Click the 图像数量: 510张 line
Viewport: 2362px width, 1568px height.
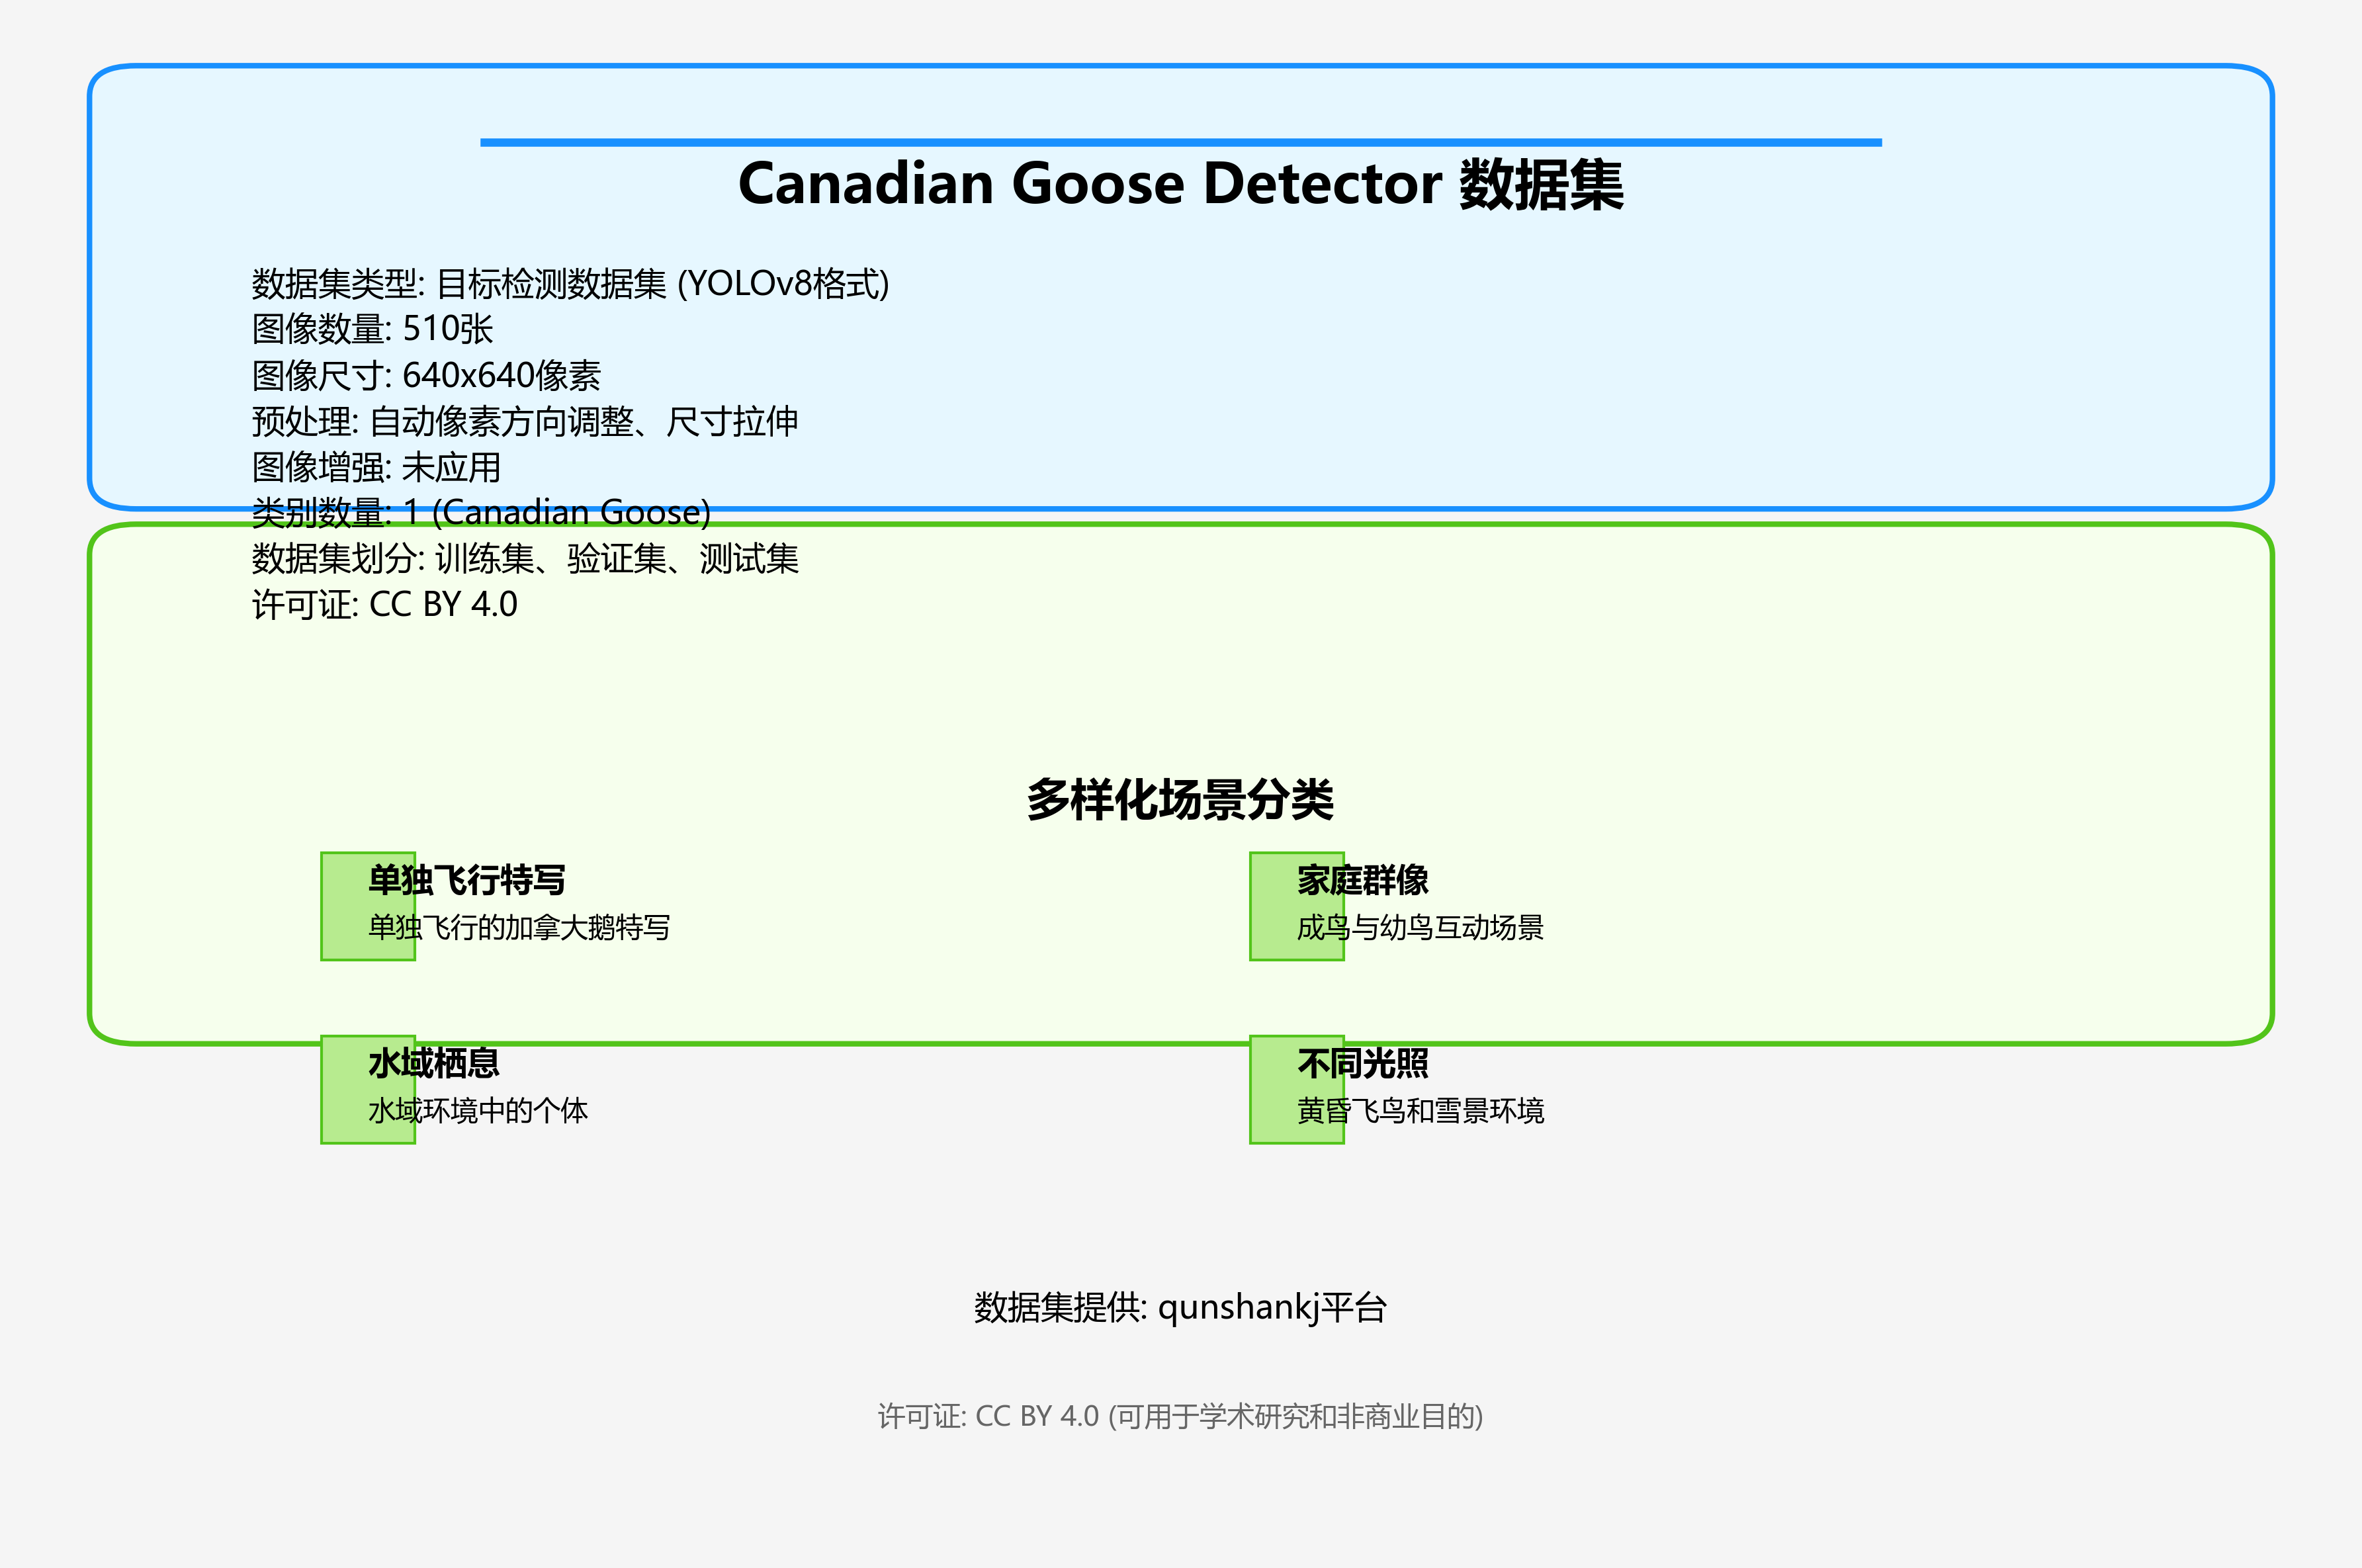tap(372, 329)
